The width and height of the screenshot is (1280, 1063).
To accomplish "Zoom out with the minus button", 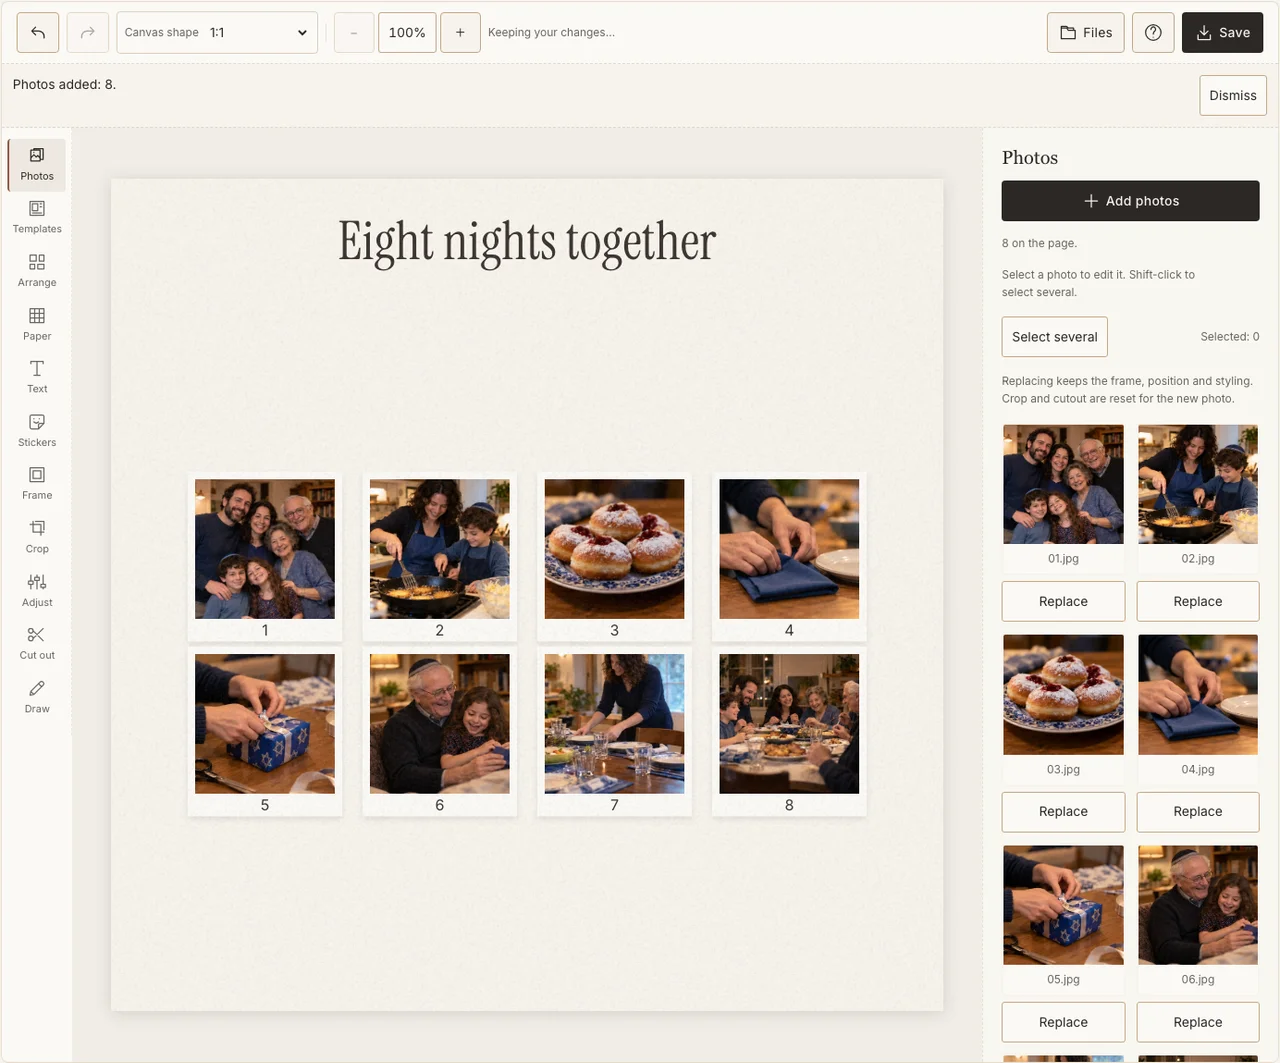I will click(x=354, y=33).
